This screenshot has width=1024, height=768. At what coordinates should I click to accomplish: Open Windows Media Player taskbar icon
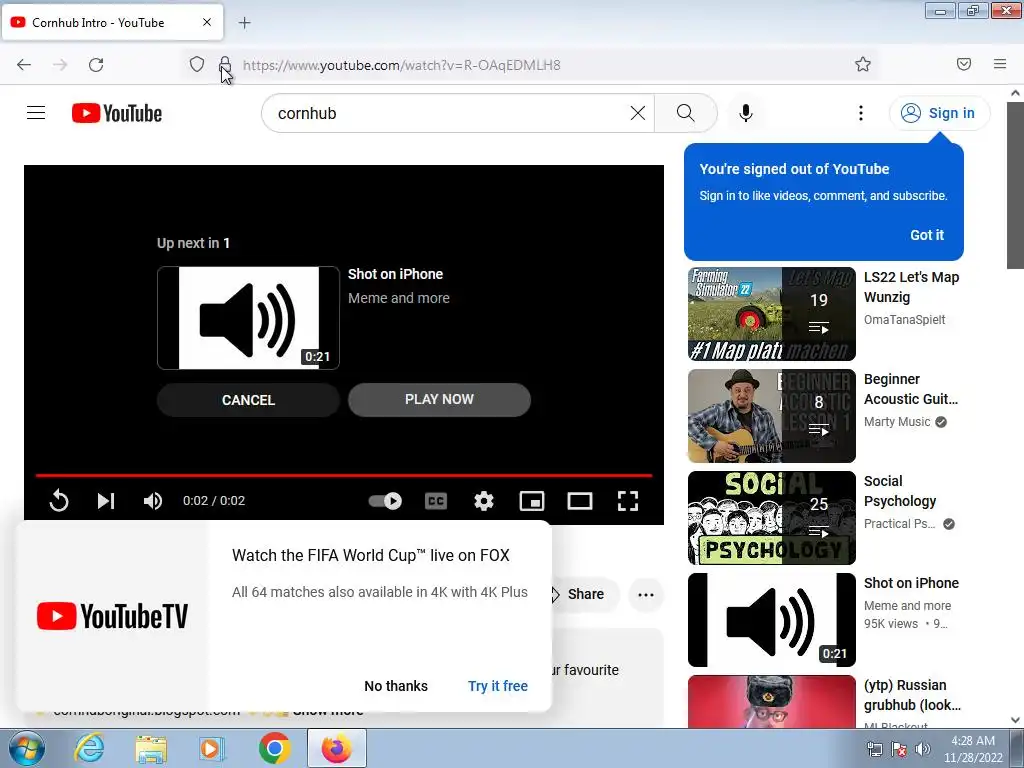click(212, 748)
